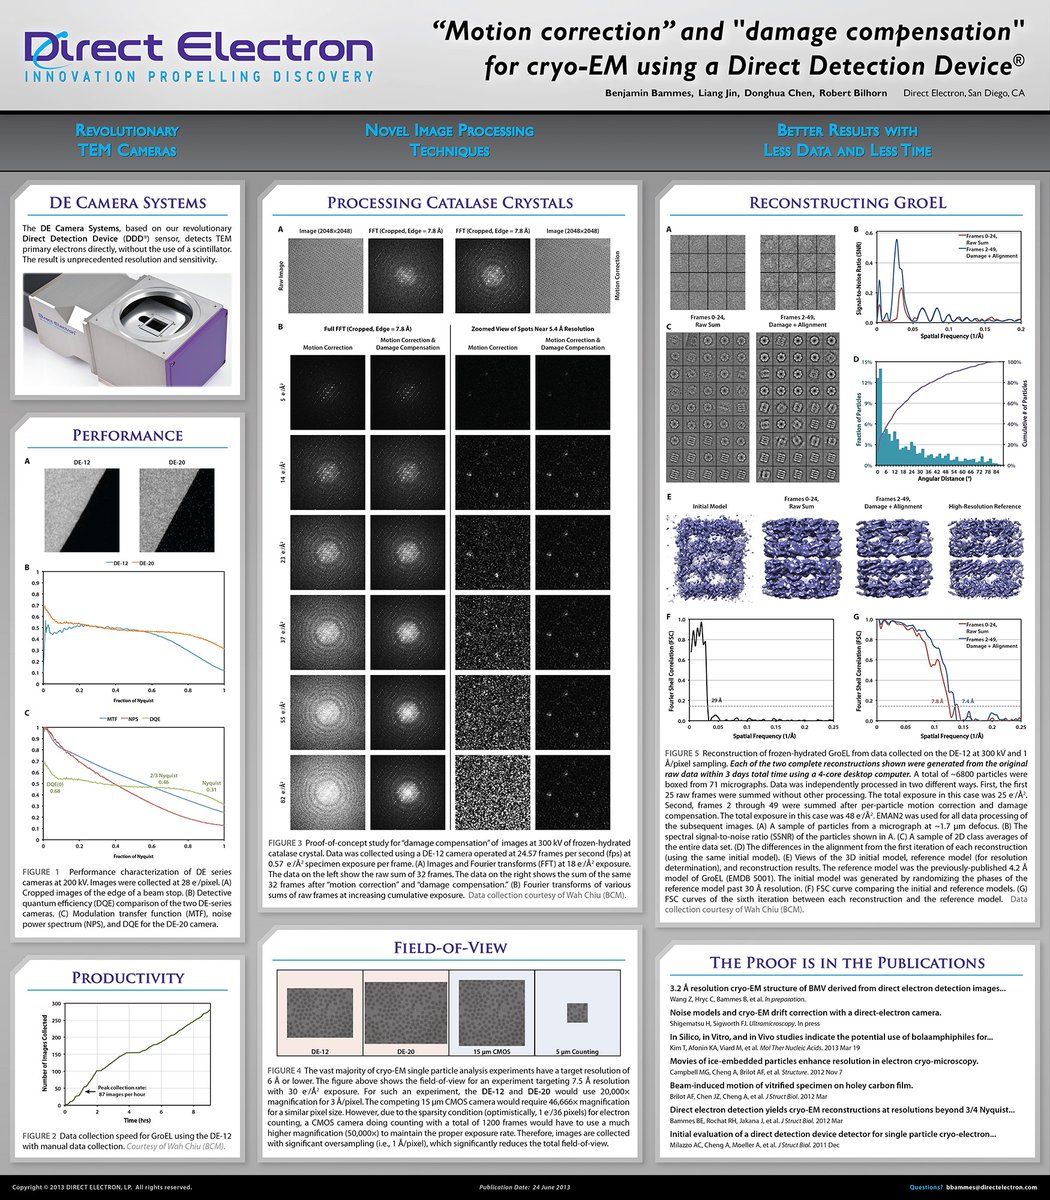This screenshot has width=1050, height=1200.
Task: Click the 'Processing Catalase Crystals' section title
Action: tap(450, 203)
